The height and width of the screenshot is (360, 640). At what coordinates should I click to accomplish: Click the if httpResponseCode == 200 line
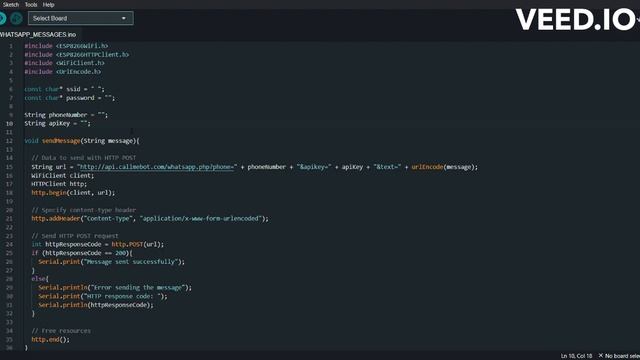point(82,253)
